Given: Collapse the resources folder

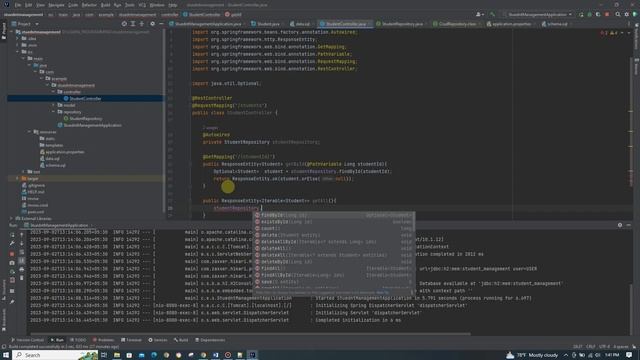Looking at the screenshot, I should point(29,132).
